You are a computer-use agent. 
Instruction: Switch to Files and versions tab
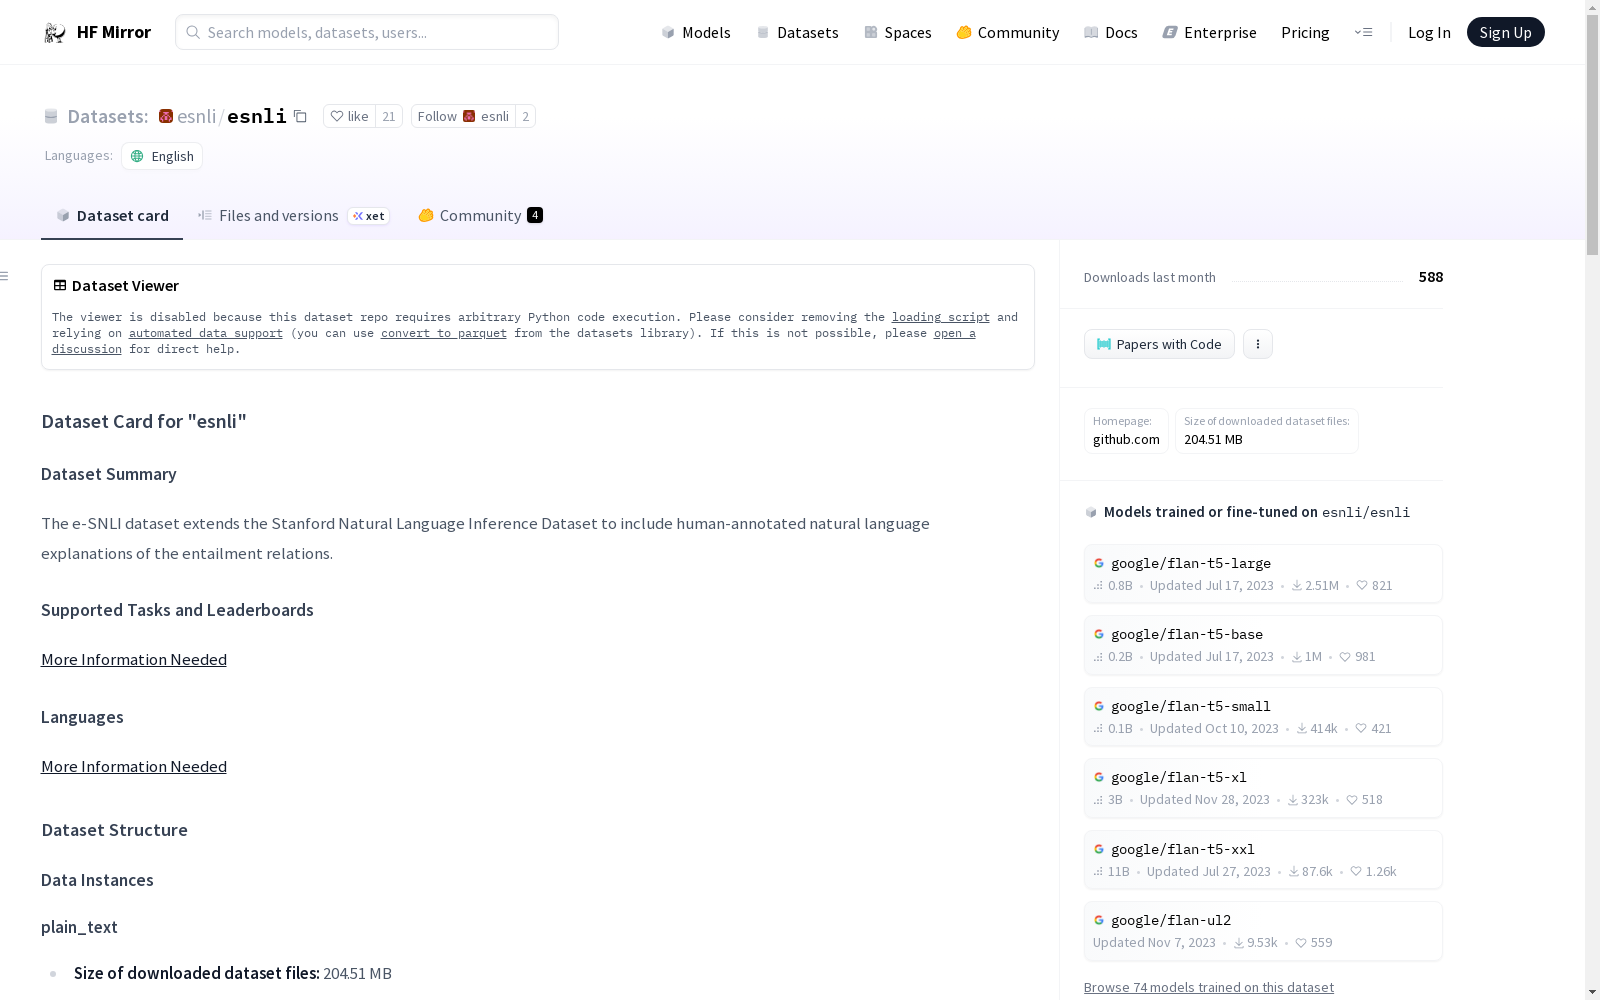coord(293,215)
